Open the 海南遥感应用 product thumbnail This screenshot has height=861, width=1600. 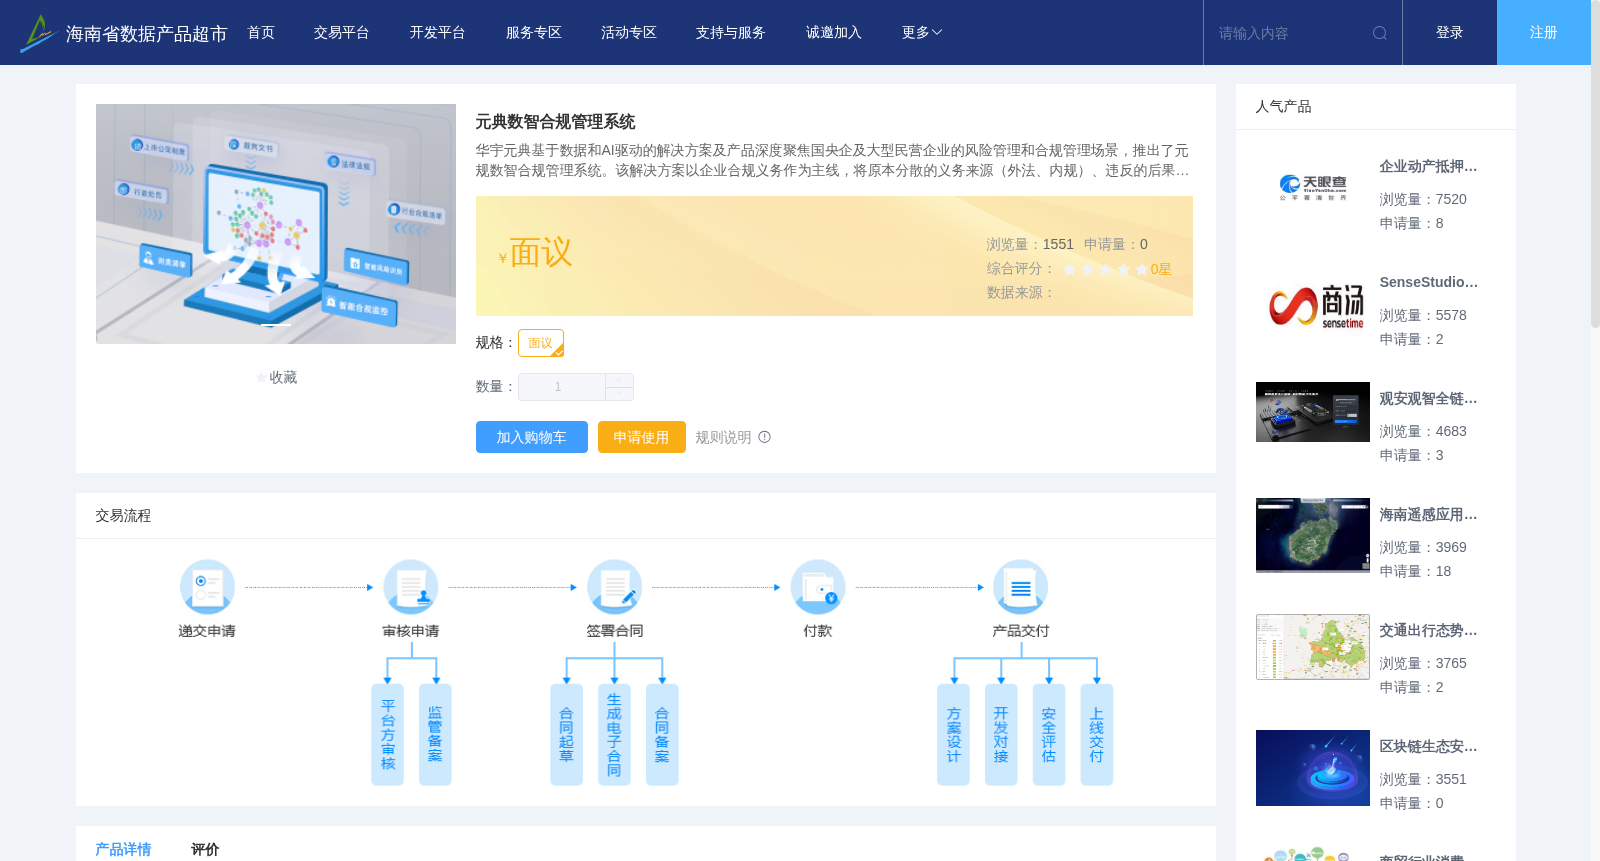[x=1313, y=535]
